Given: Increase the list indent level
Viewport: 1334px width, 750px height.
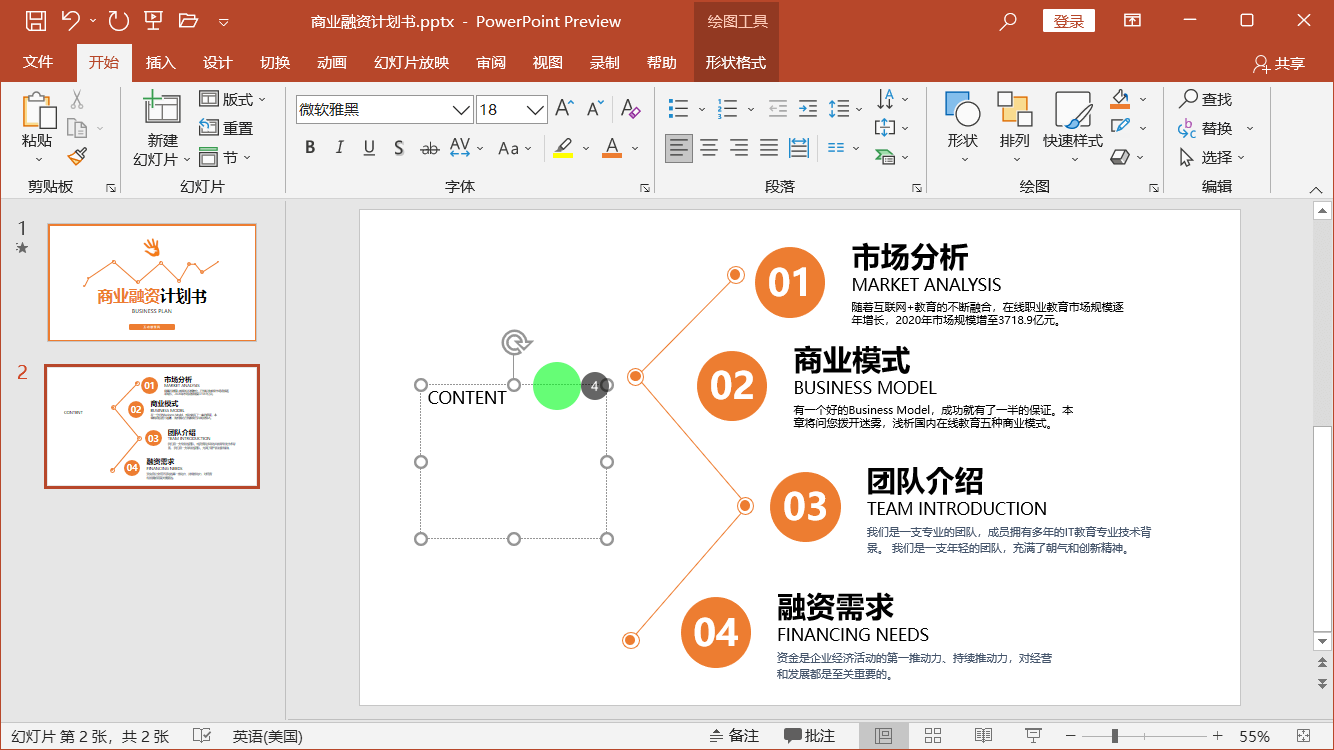Looking at the screenshot, I should [x=808, y=108].
